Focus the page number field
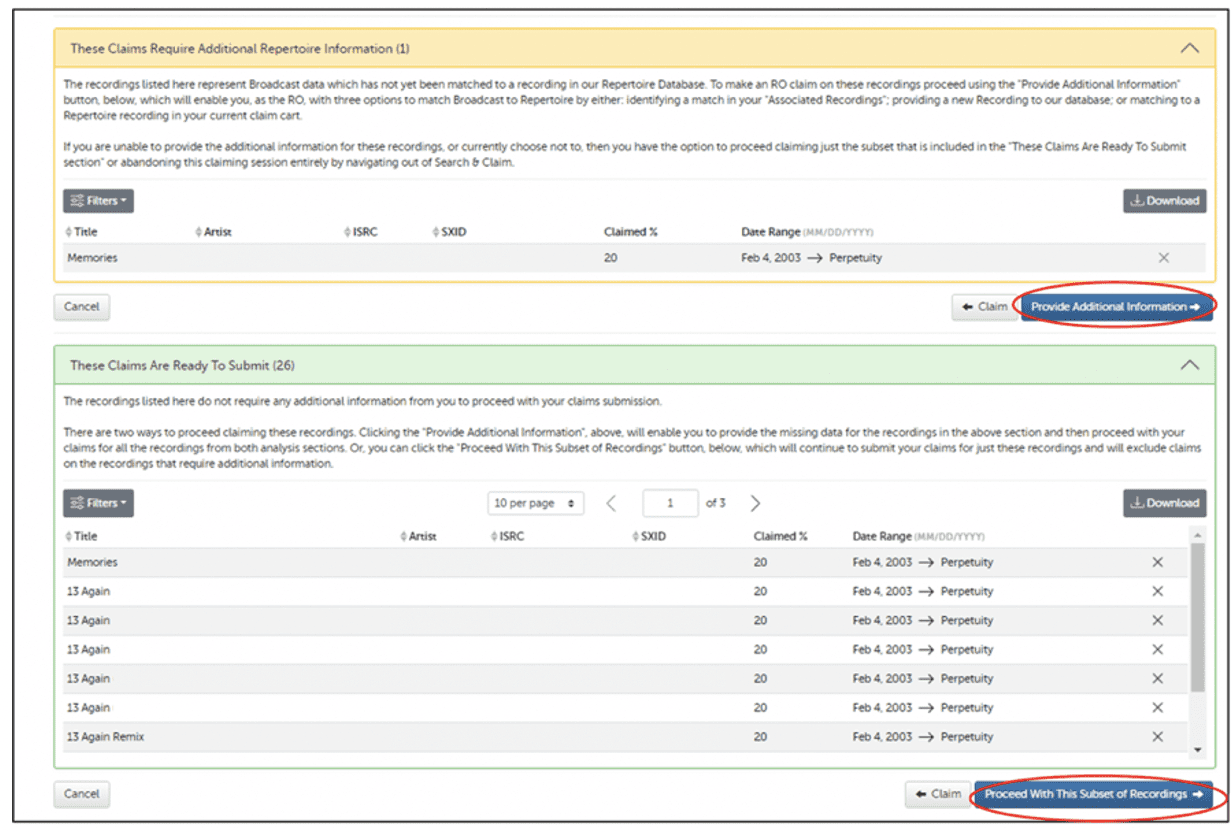This screenshot has width=1232, height=832. pyautogui.click(x=670, y=503)
